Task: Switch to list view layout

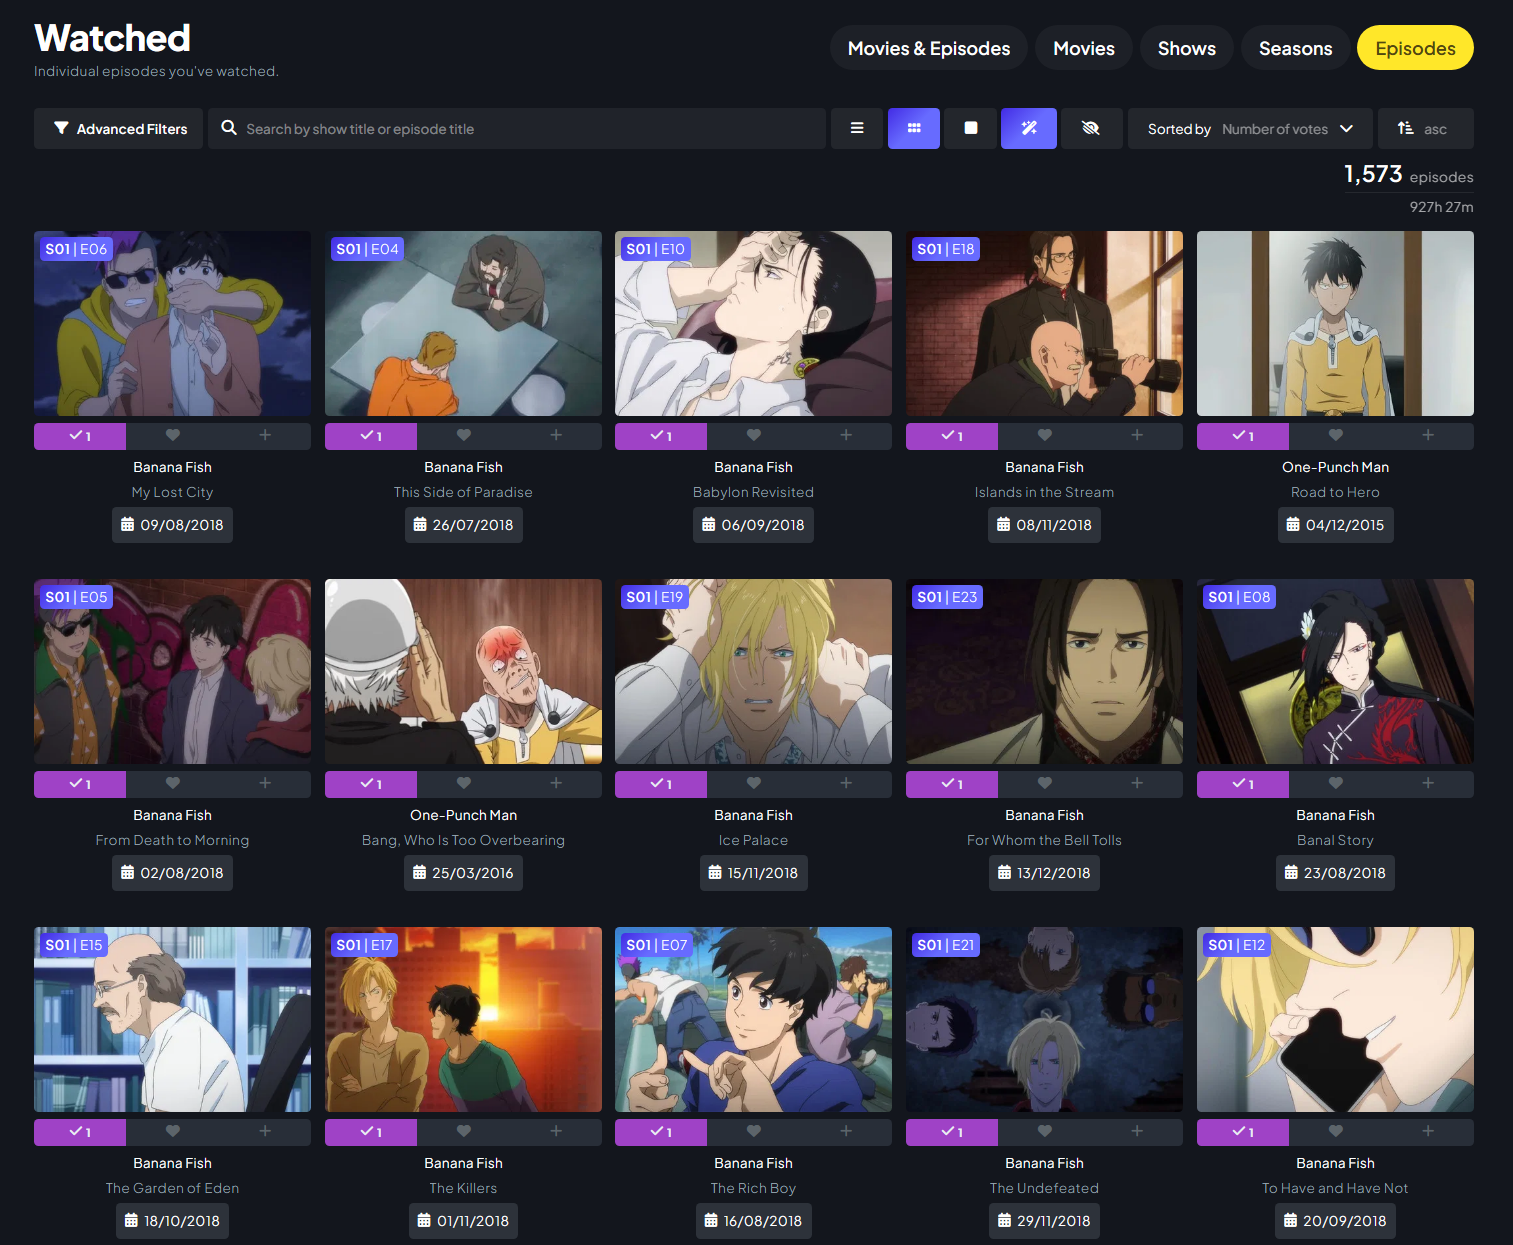Action: 857,129
